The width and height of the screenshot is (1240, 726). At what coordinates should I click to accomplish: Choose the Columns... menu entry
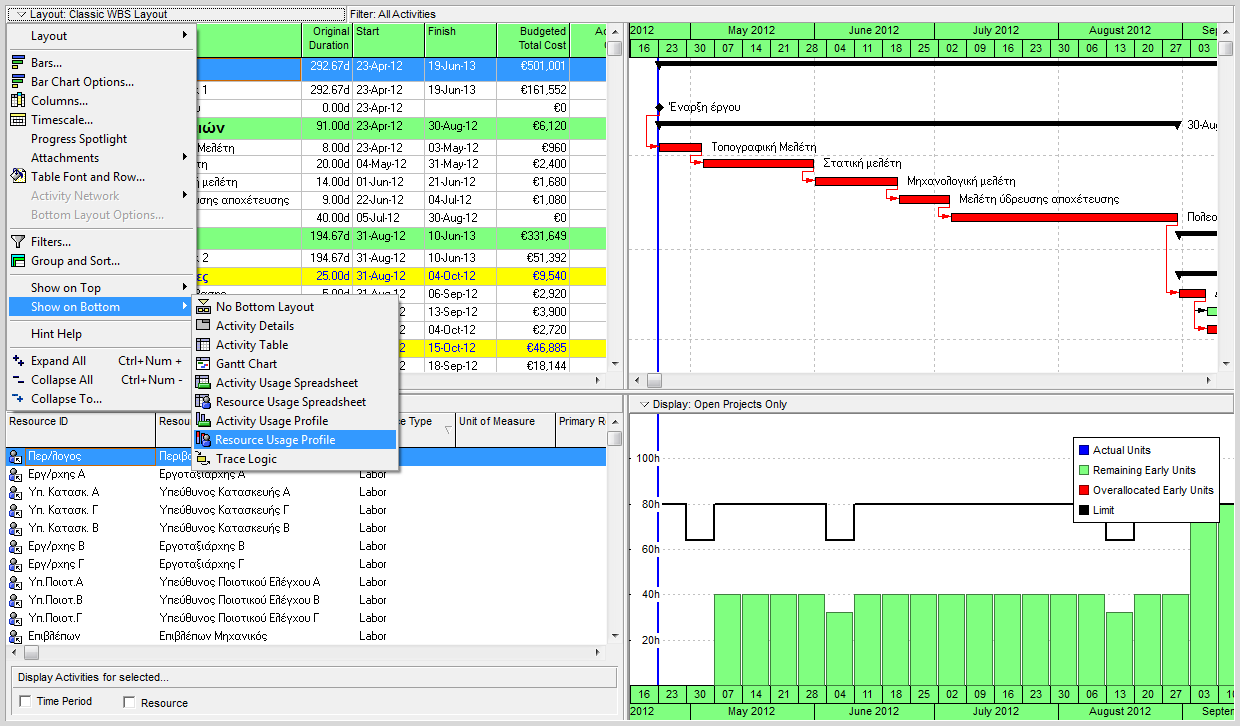pos(101,101)
